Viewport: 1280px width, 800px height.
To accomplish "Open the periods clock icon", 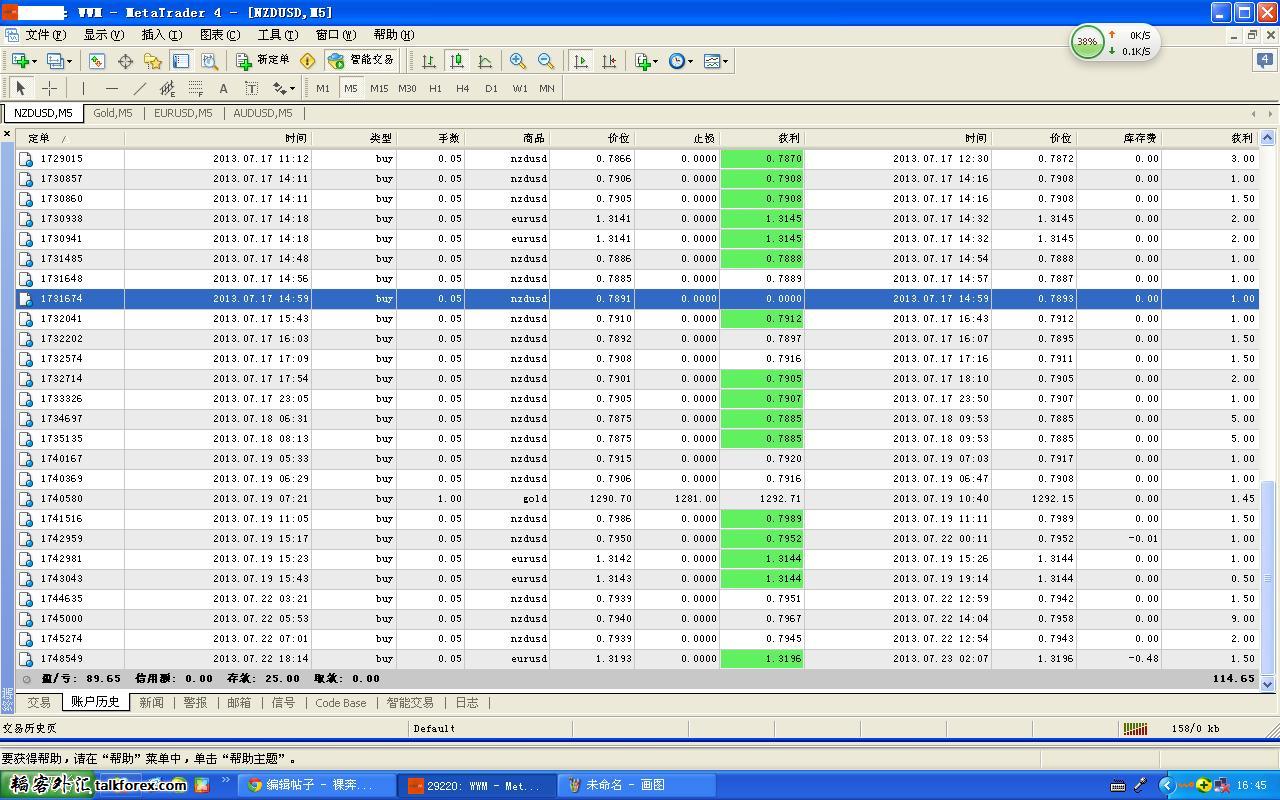I will tap(677, 61).
